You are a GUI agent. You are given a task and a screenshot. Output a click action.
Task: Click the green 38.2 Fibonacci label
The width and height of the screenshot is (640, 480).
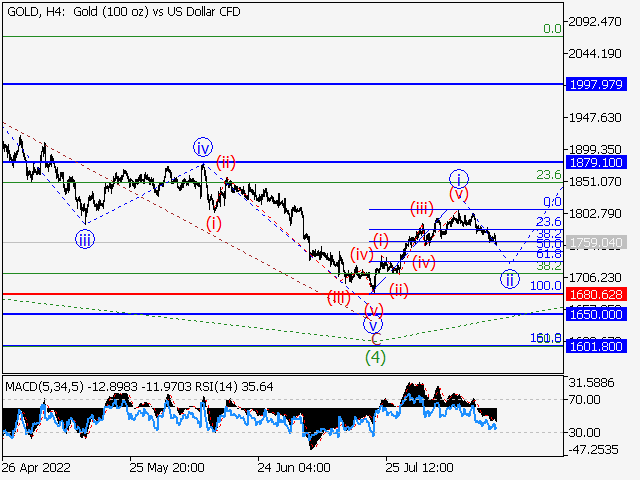549,267
